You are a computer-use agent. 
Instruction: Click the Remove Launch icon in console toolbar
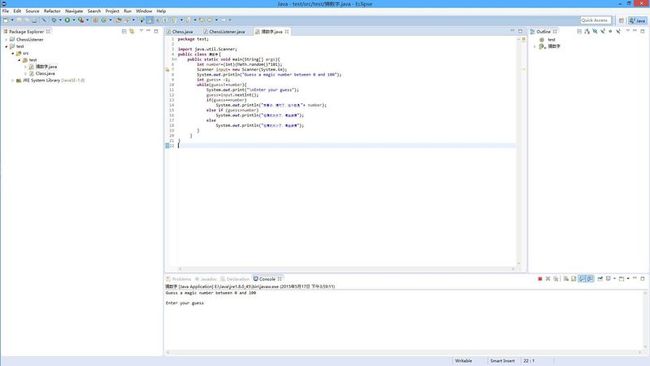(x=548, y=279)
